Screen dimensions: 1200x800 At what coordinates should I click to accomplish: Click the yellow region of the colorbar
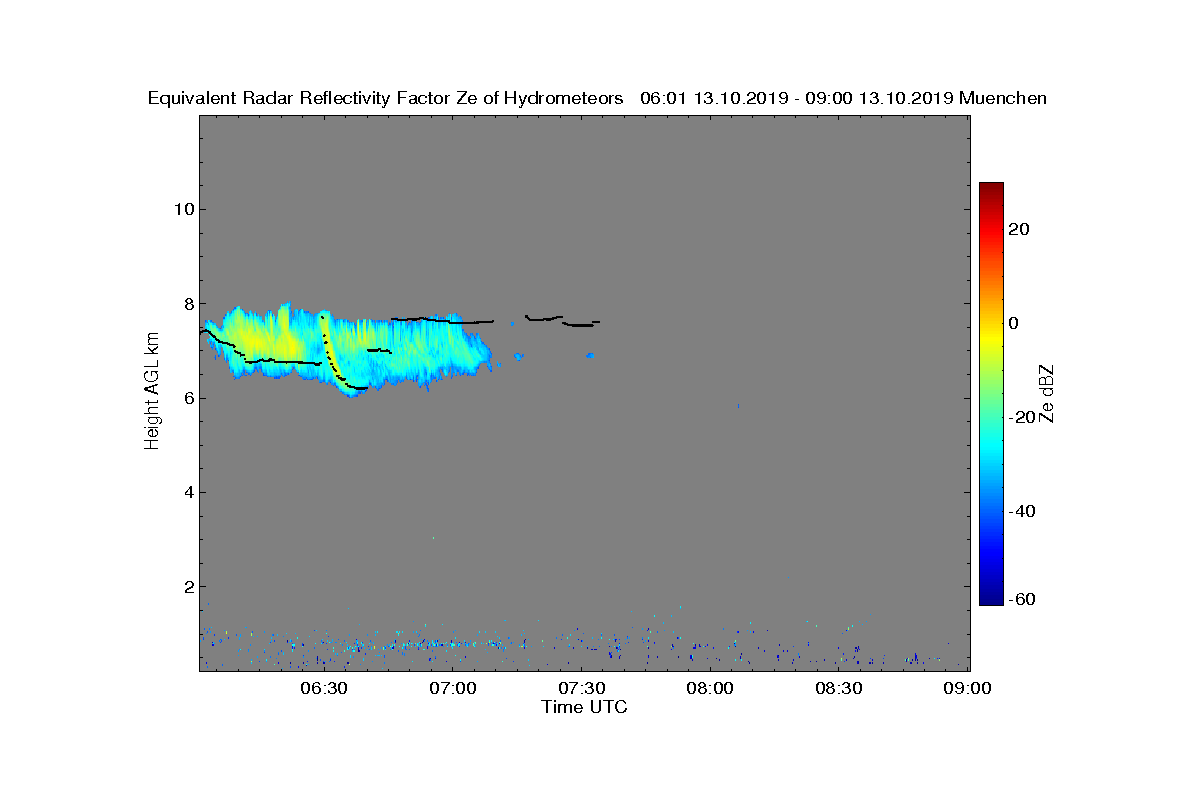point(991,337)
